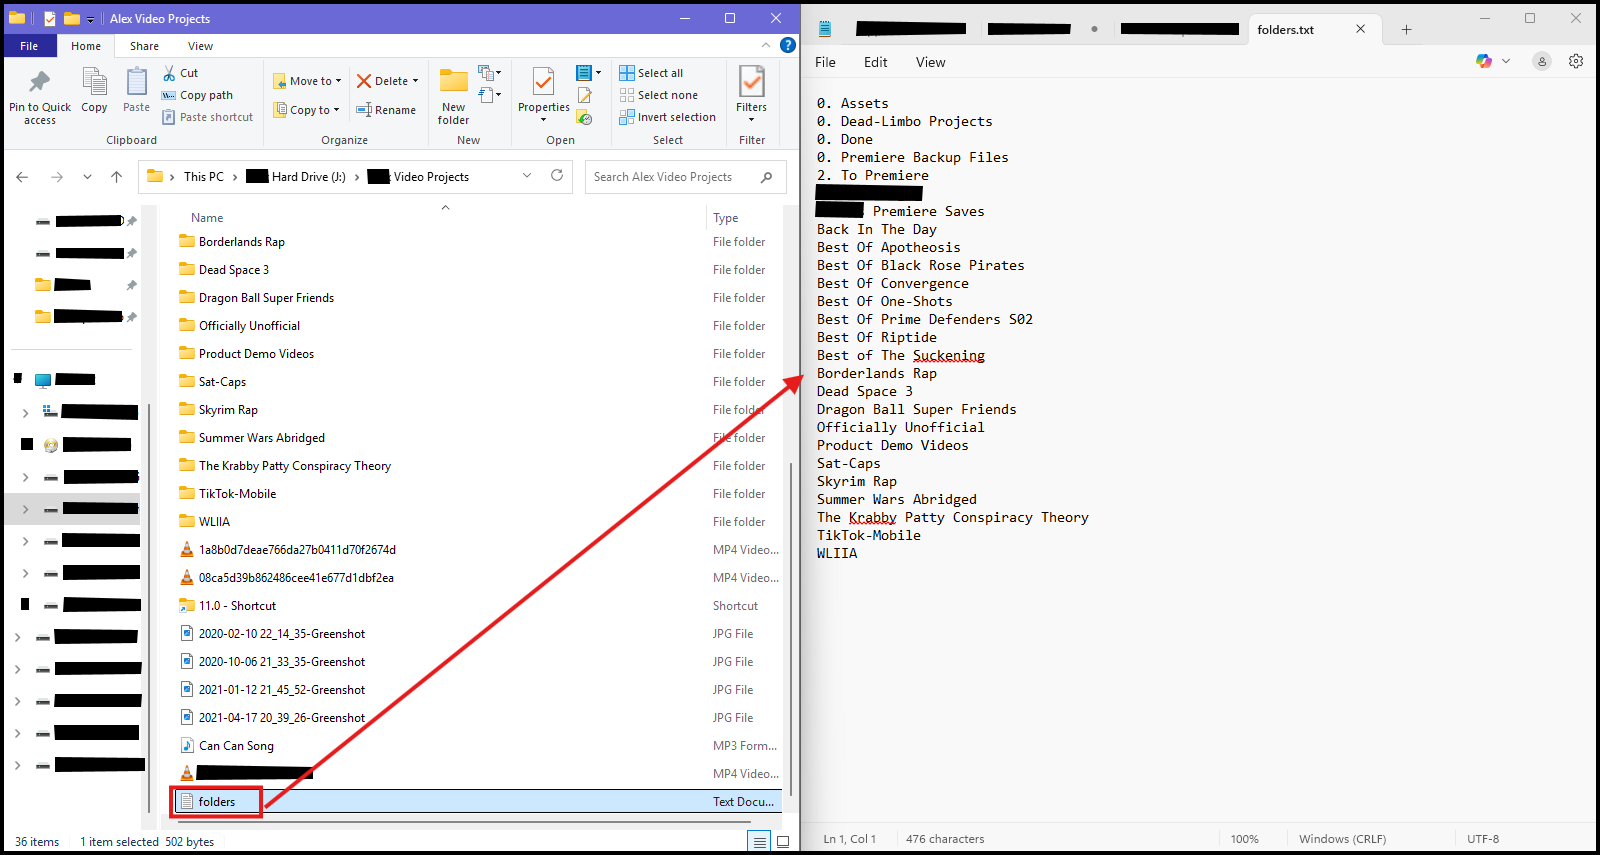Click the Delete button in ribbon
This screenshot has width=1600, height=855.
click(388, 81)
